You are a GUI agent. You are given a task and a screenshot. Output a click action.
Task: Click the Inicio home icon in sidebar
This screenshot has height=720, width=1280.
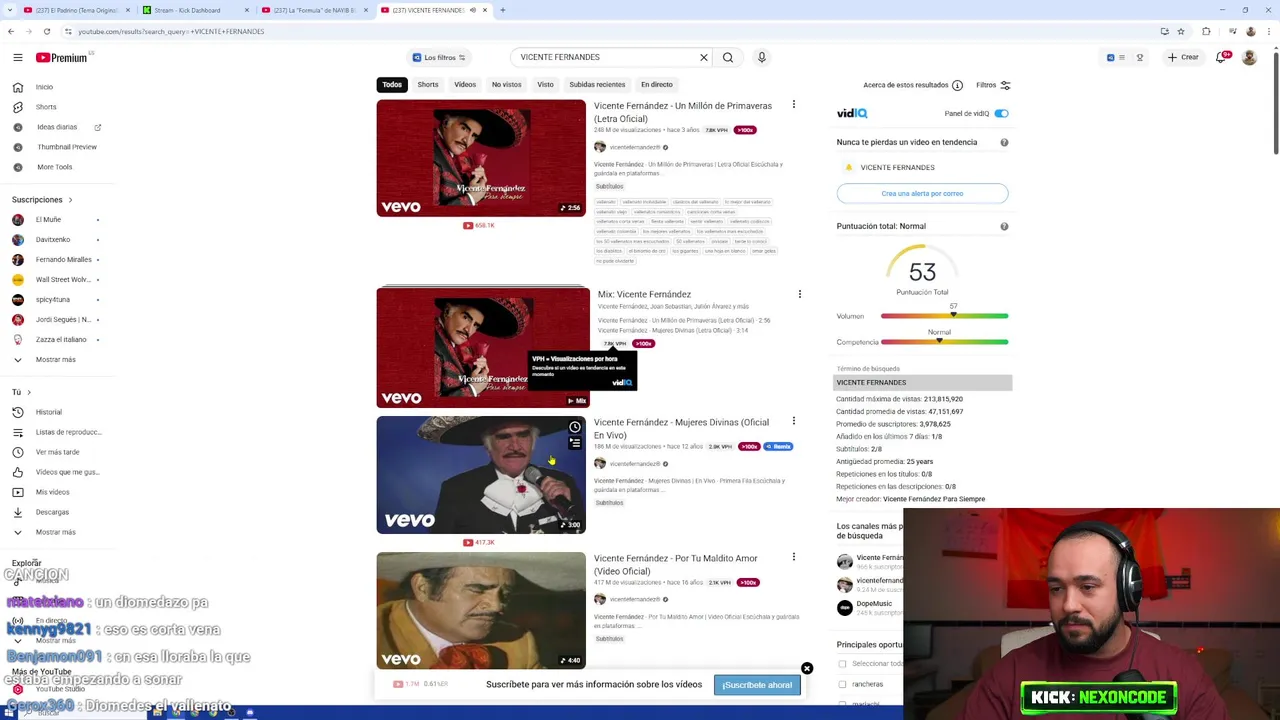[17, 87]
